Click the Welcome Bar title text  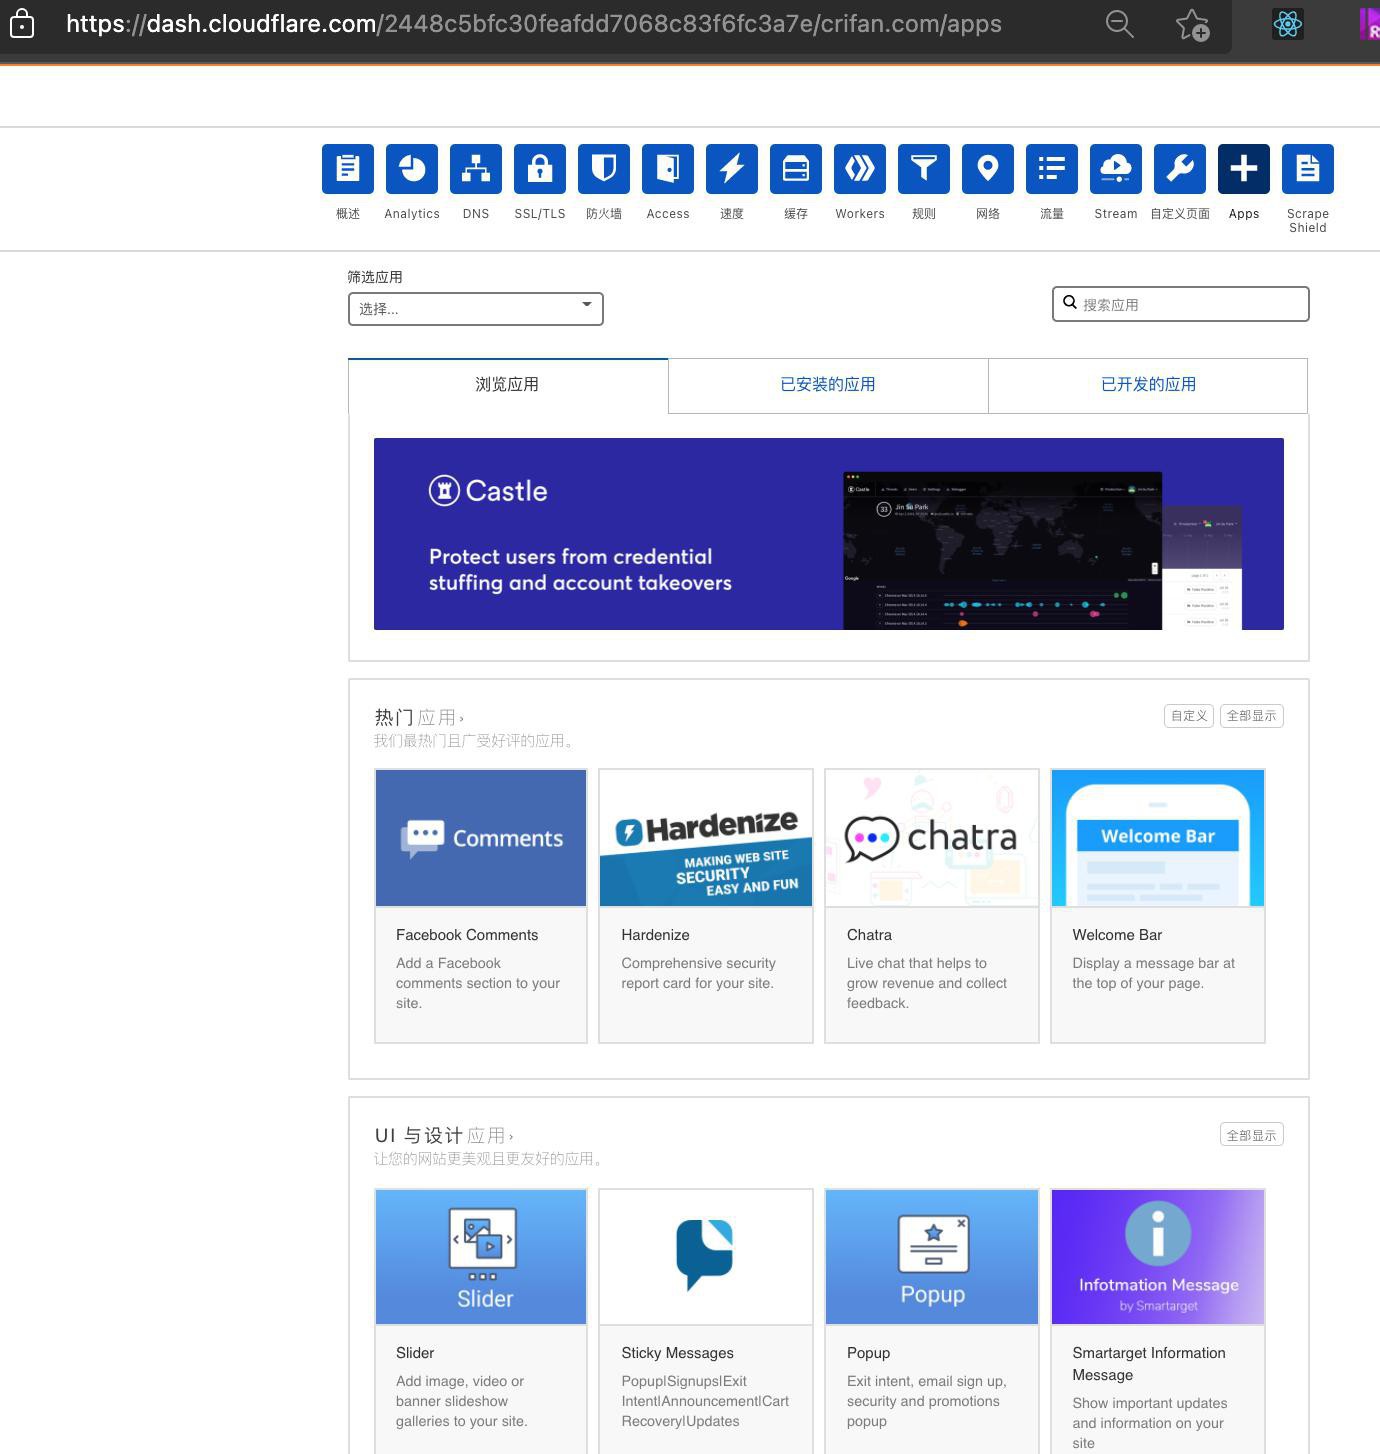pyautogui.click(x=1117, y=935)
